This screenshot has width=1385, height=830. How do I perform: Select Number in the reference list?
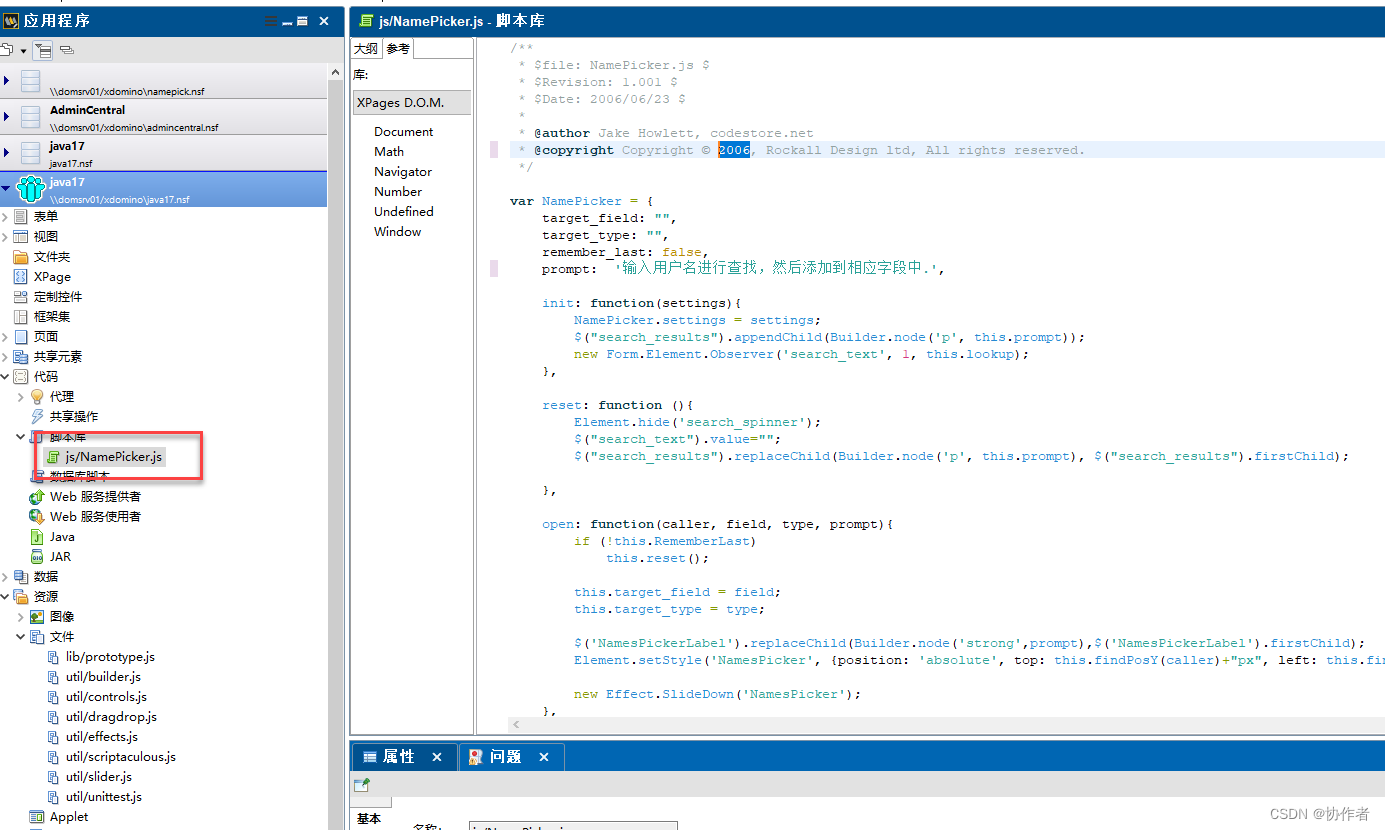(x=398, y=191)
